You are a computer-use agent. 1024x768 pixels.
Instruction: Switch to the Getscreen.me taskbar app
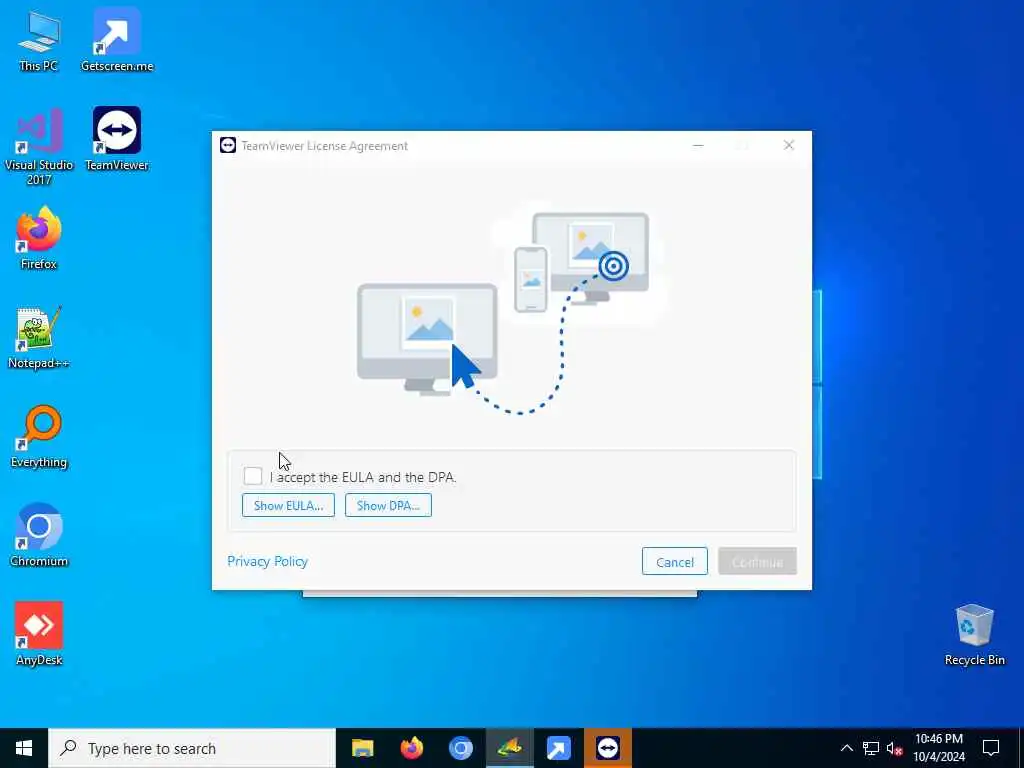point(558,748)
